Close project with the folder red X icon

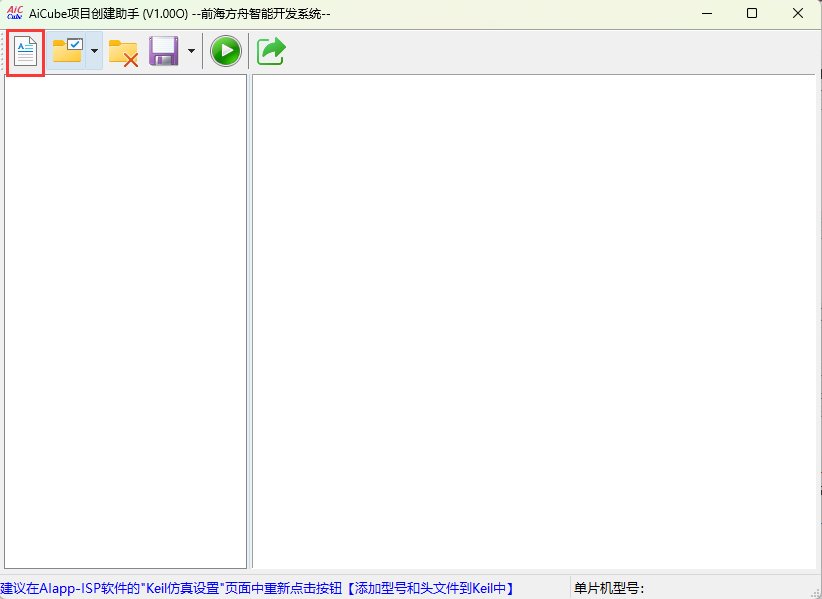click(123, 53)
